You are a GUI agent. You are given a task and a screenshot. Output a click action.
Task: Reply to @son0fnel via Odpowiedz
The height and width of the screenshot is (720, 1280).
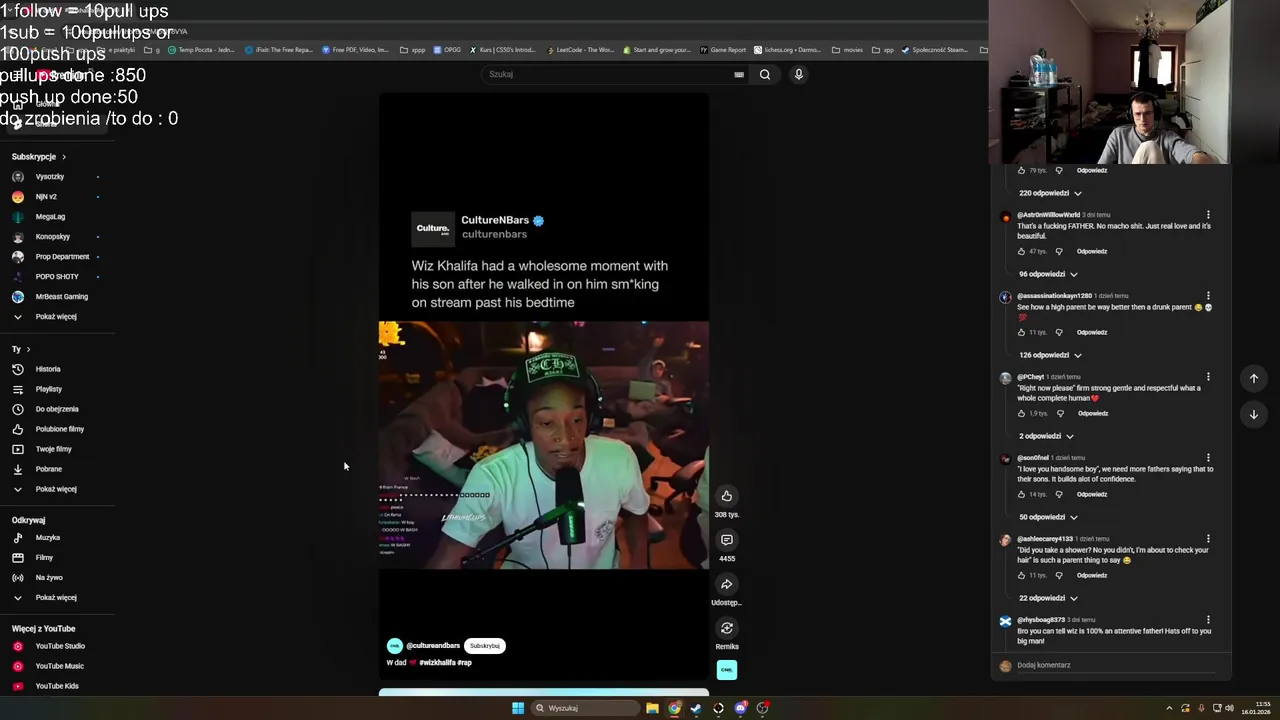(x=1092, y=494)
